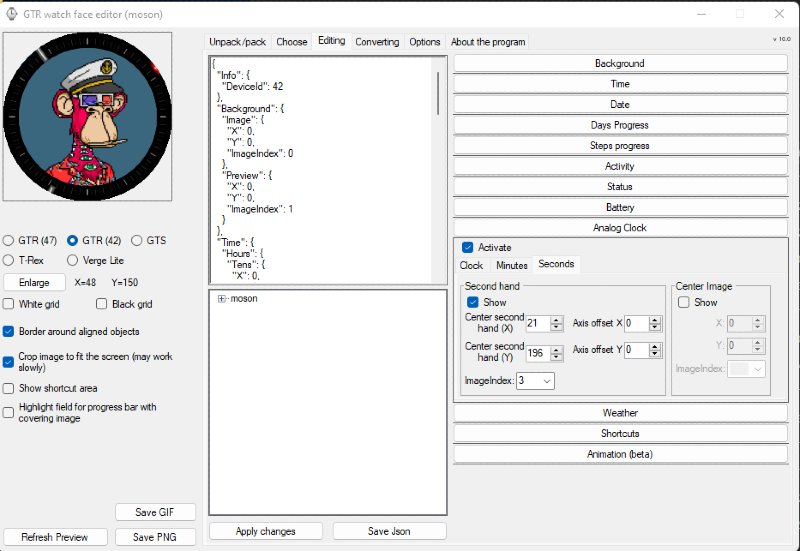Click the Save Json button
This screenshot has height=551, width=800.
point(389,531)
